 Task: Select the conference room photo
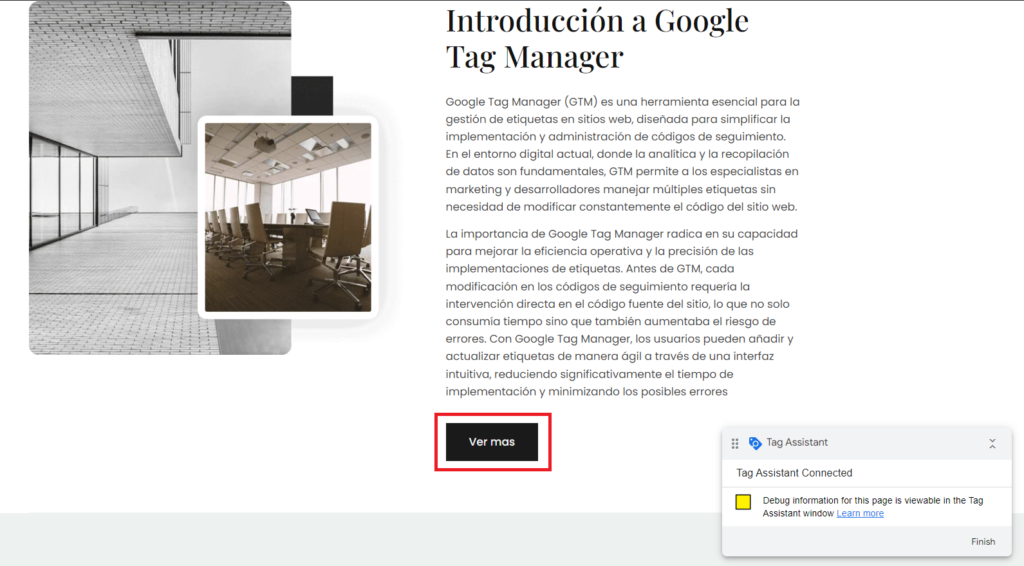[x=288, y=217]
